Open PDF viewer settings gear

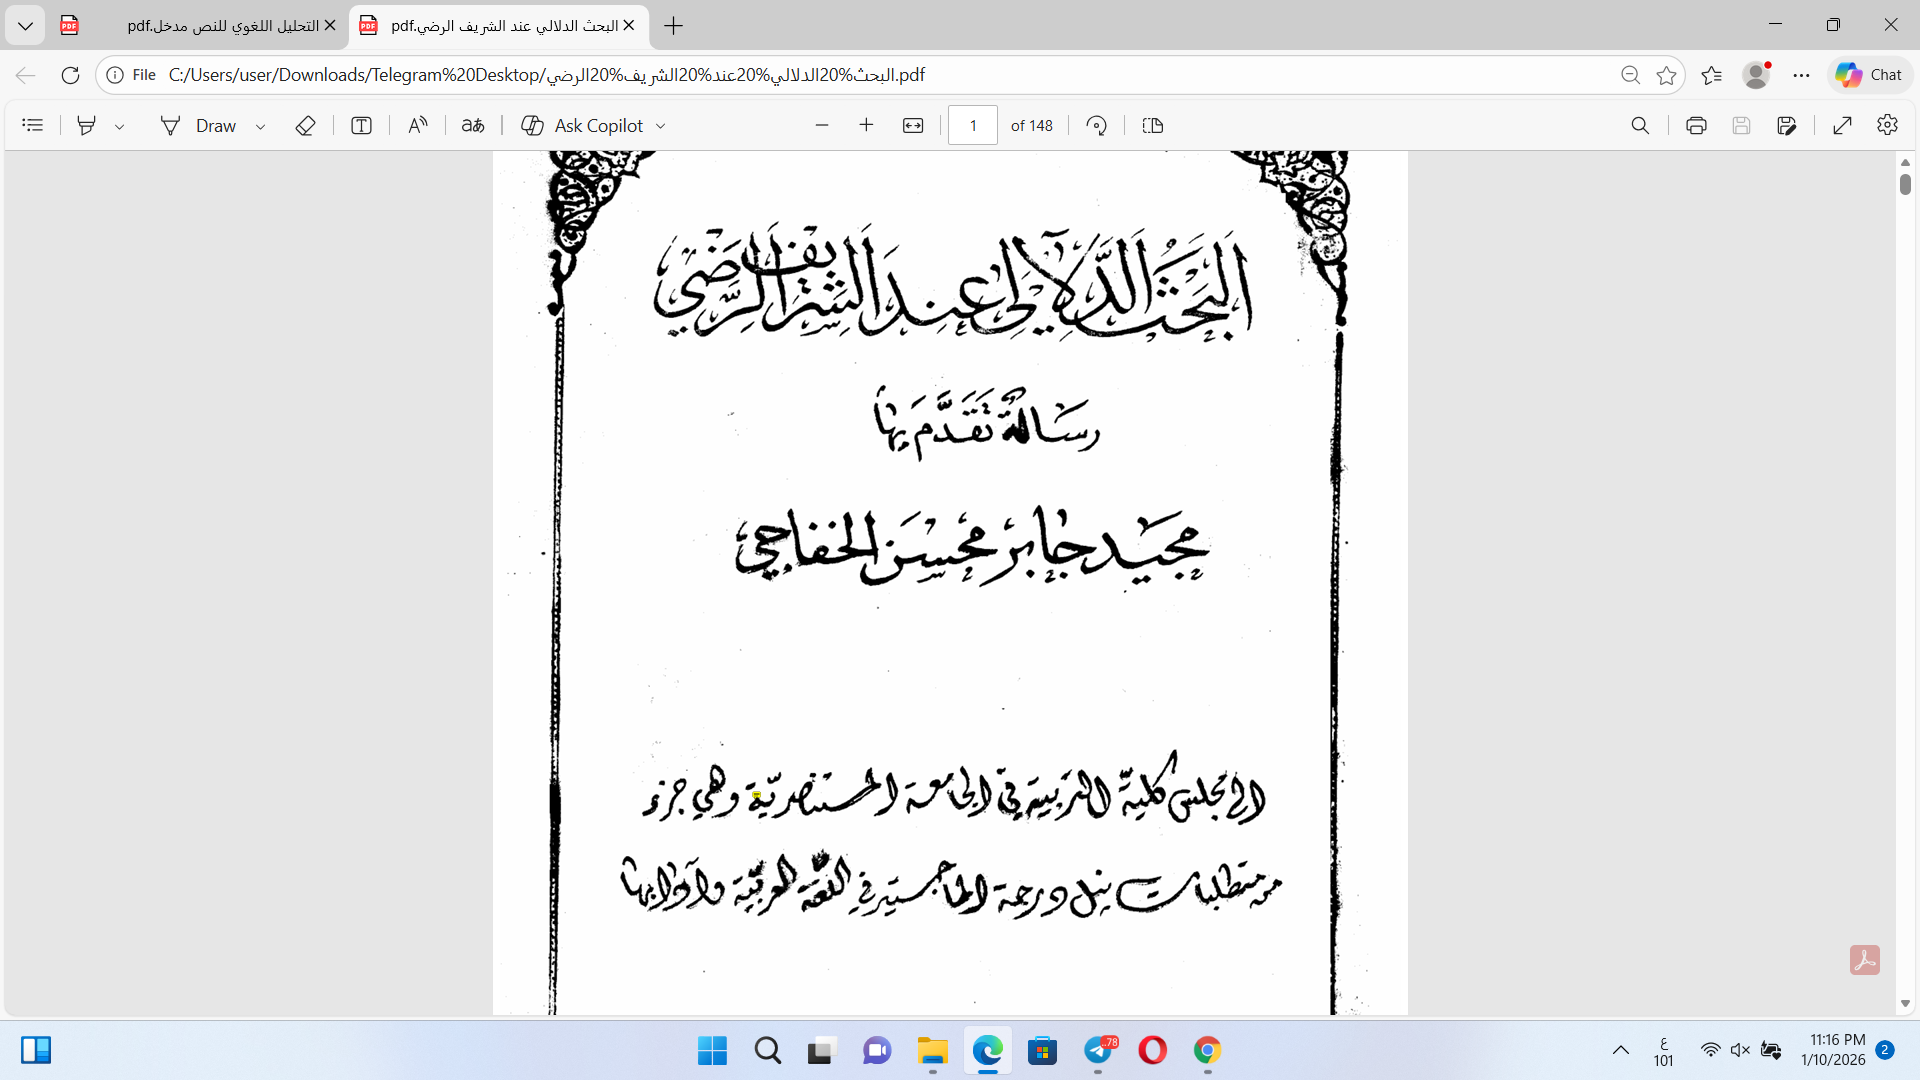(x=1887, y=125)
